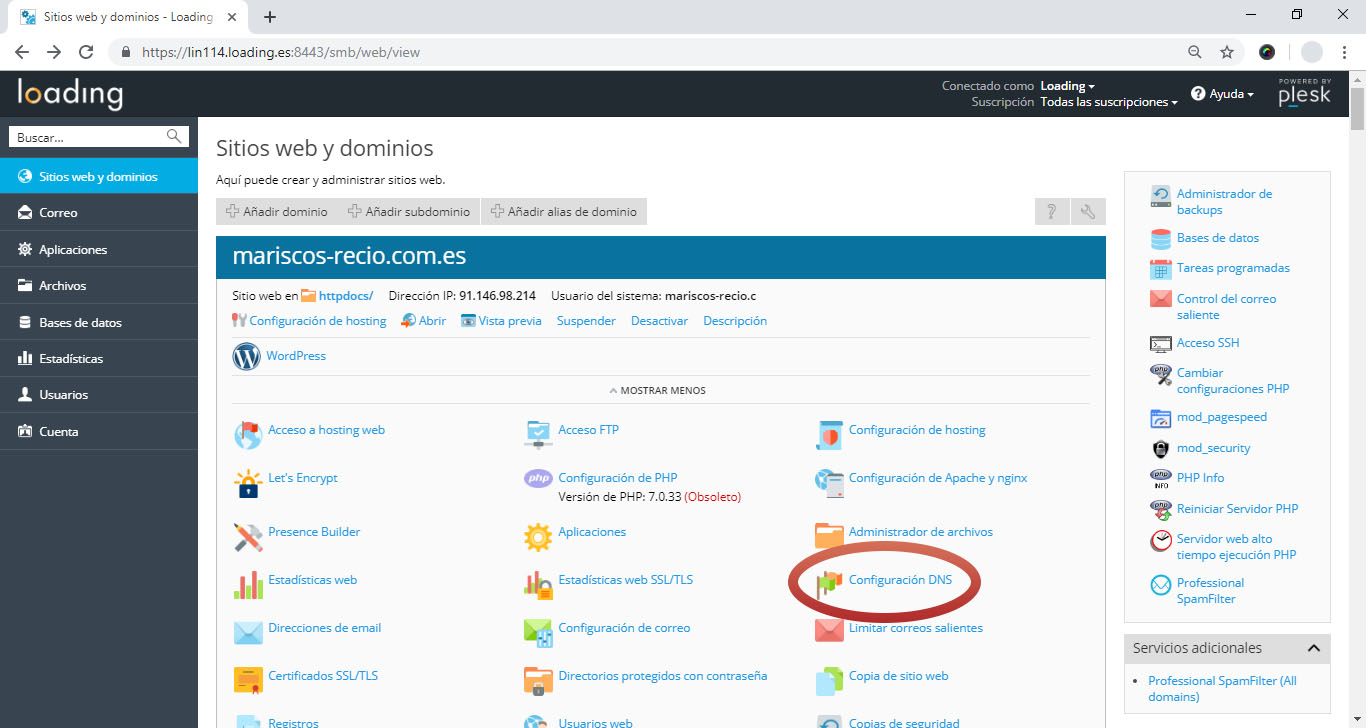Click the Limitar correos salientes envelope icon
The image size is (1366, 728).
pyautogui.click(x=829, y=633)
